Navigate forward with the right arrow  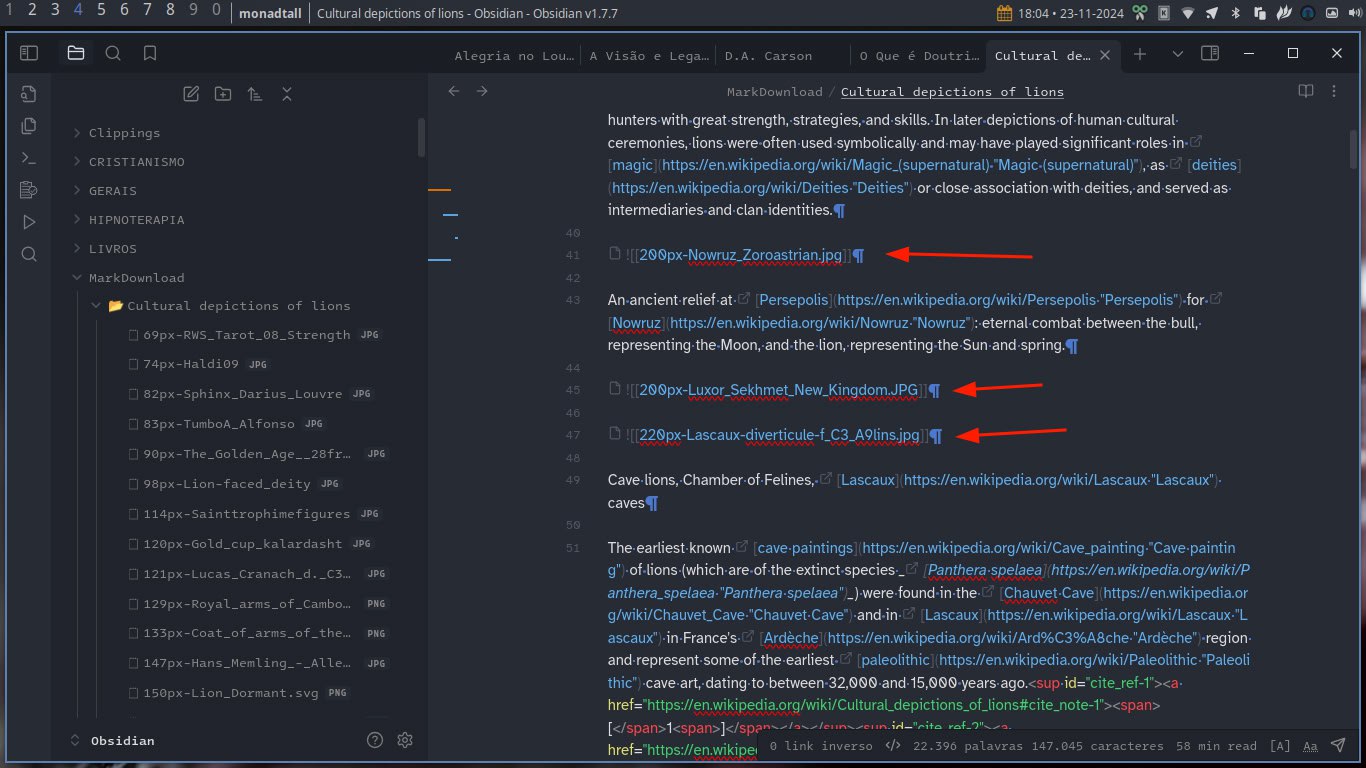coord(482,91)
